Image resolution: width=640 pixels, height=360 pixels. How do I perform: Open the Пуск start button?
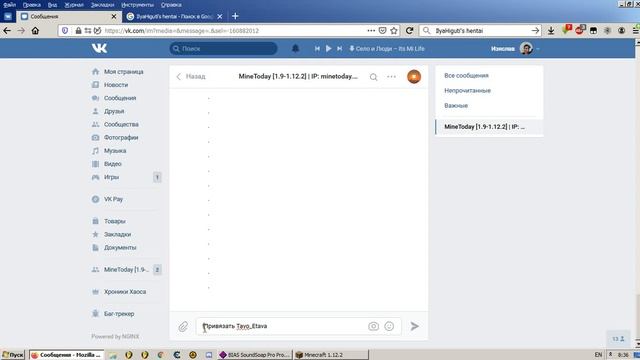coord(13,355)
